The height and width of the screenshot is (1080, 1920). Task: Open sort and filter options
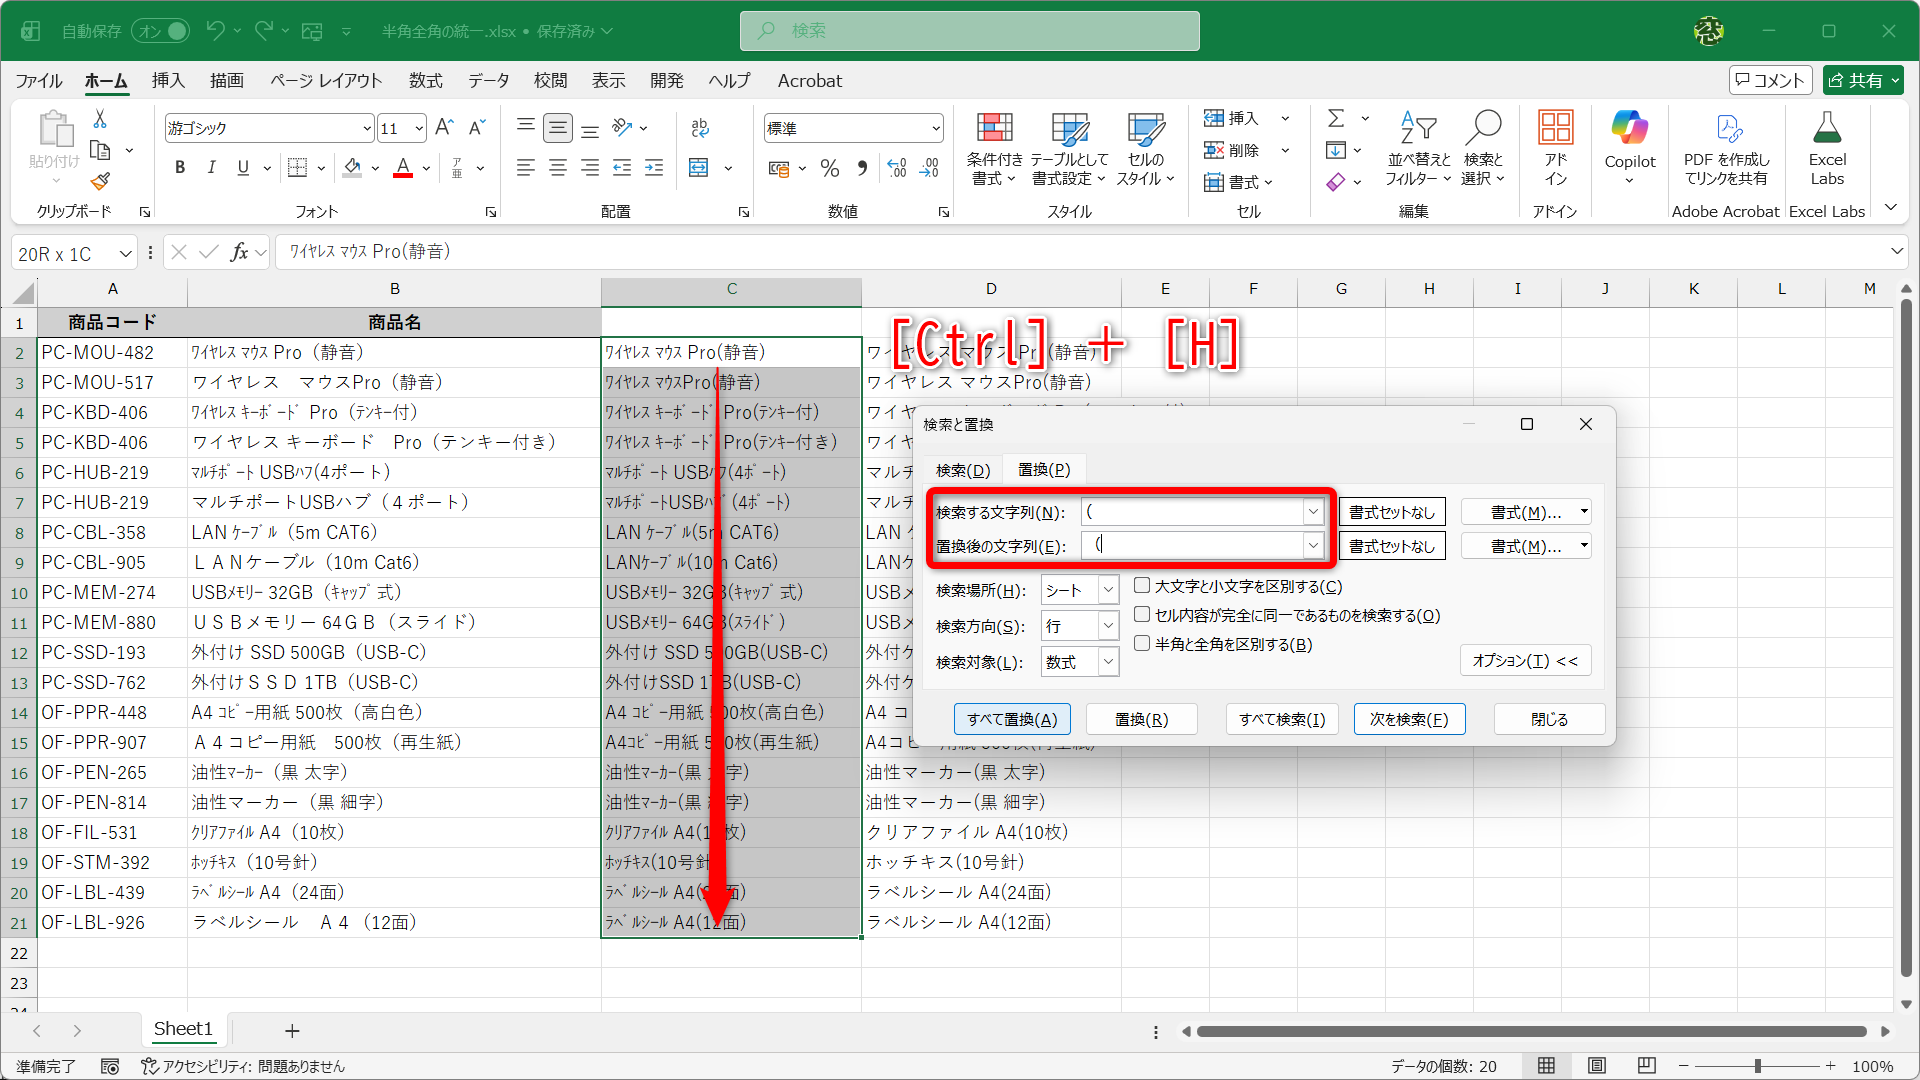click(1417, 148)
